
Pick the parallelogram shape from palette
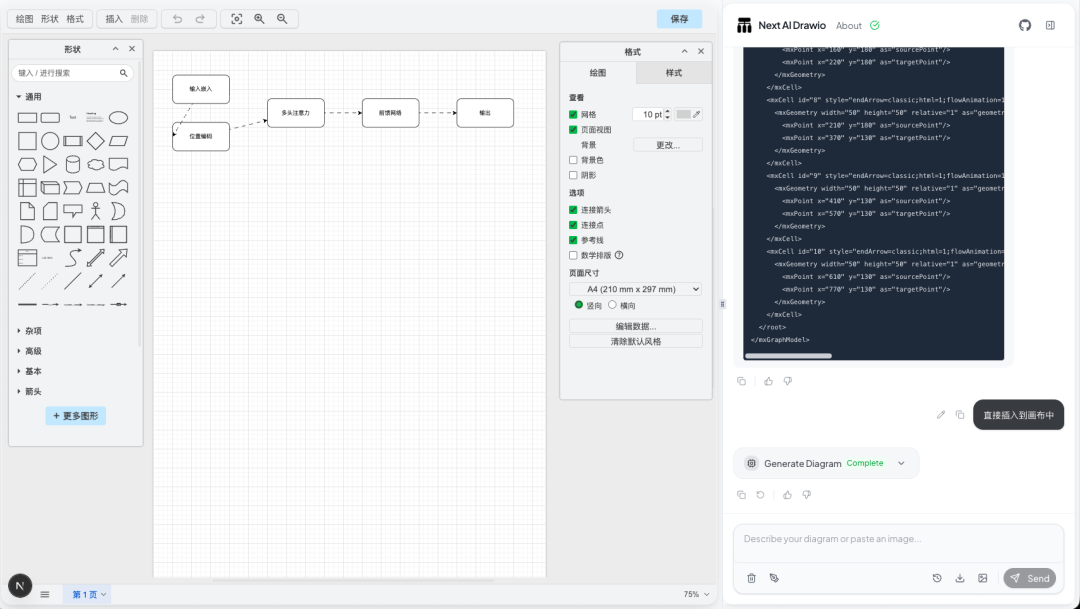tap(118, 141)
